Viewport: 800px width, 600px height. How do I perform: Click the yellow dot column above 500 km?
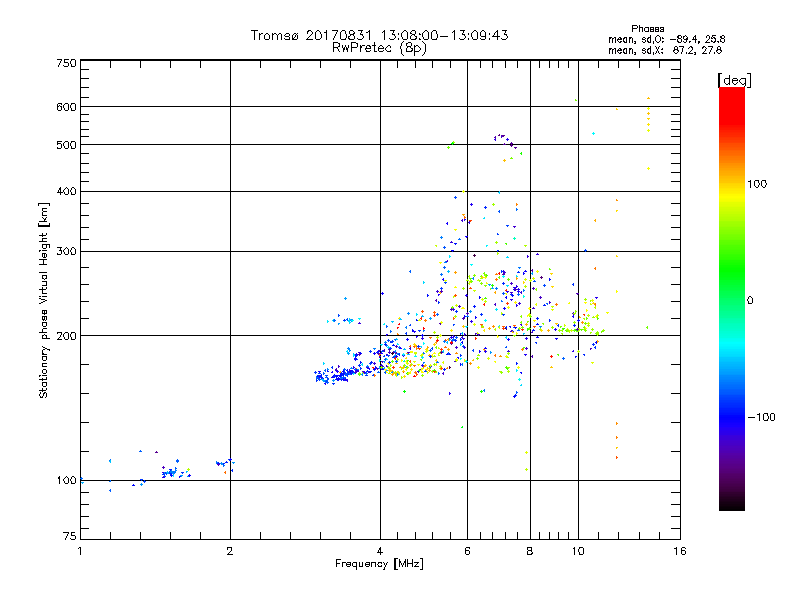tap(648, 115)
